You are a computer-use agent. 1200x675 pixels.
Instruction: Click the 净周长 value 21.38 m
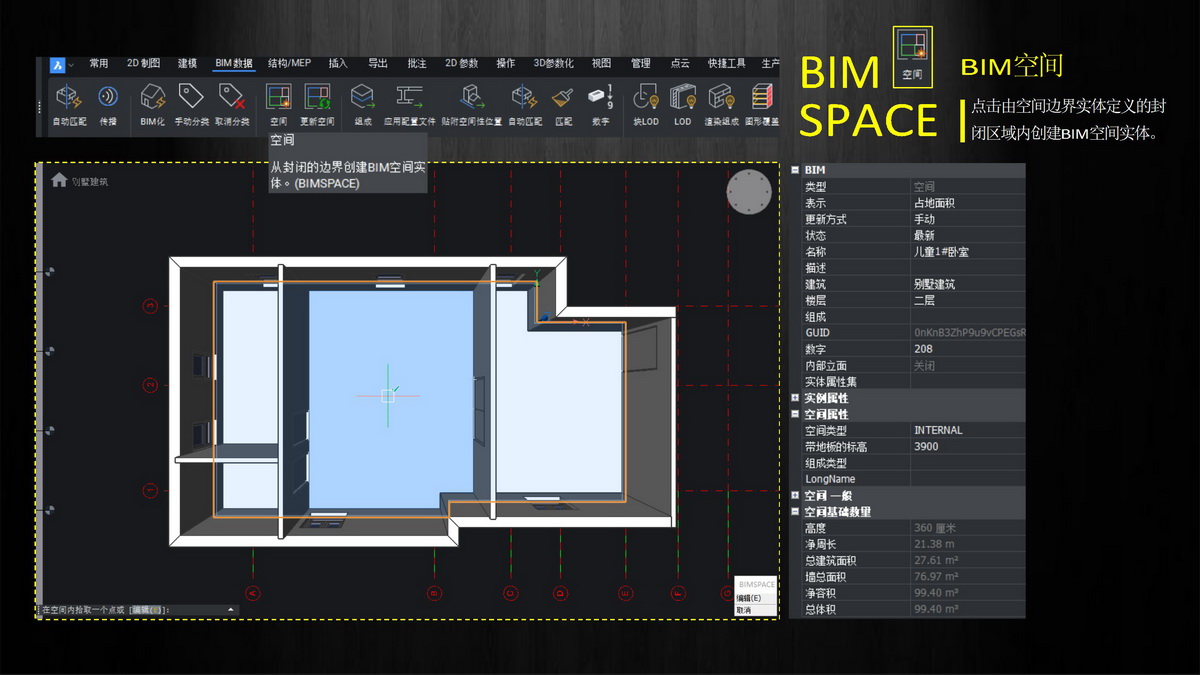968,544
